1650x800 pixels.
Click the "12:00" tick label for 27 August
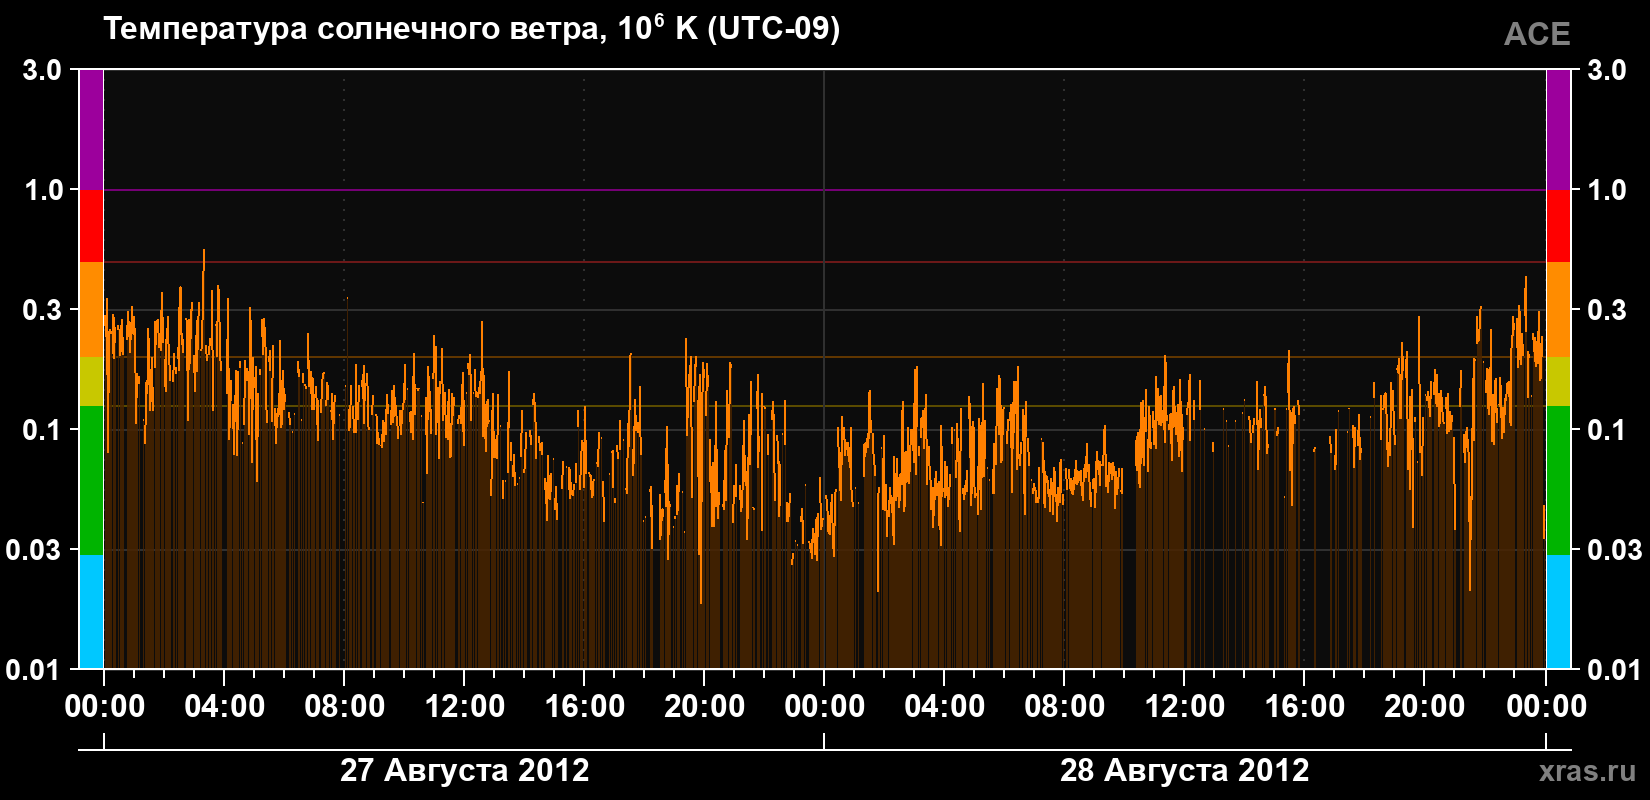(x=465, y=707)
